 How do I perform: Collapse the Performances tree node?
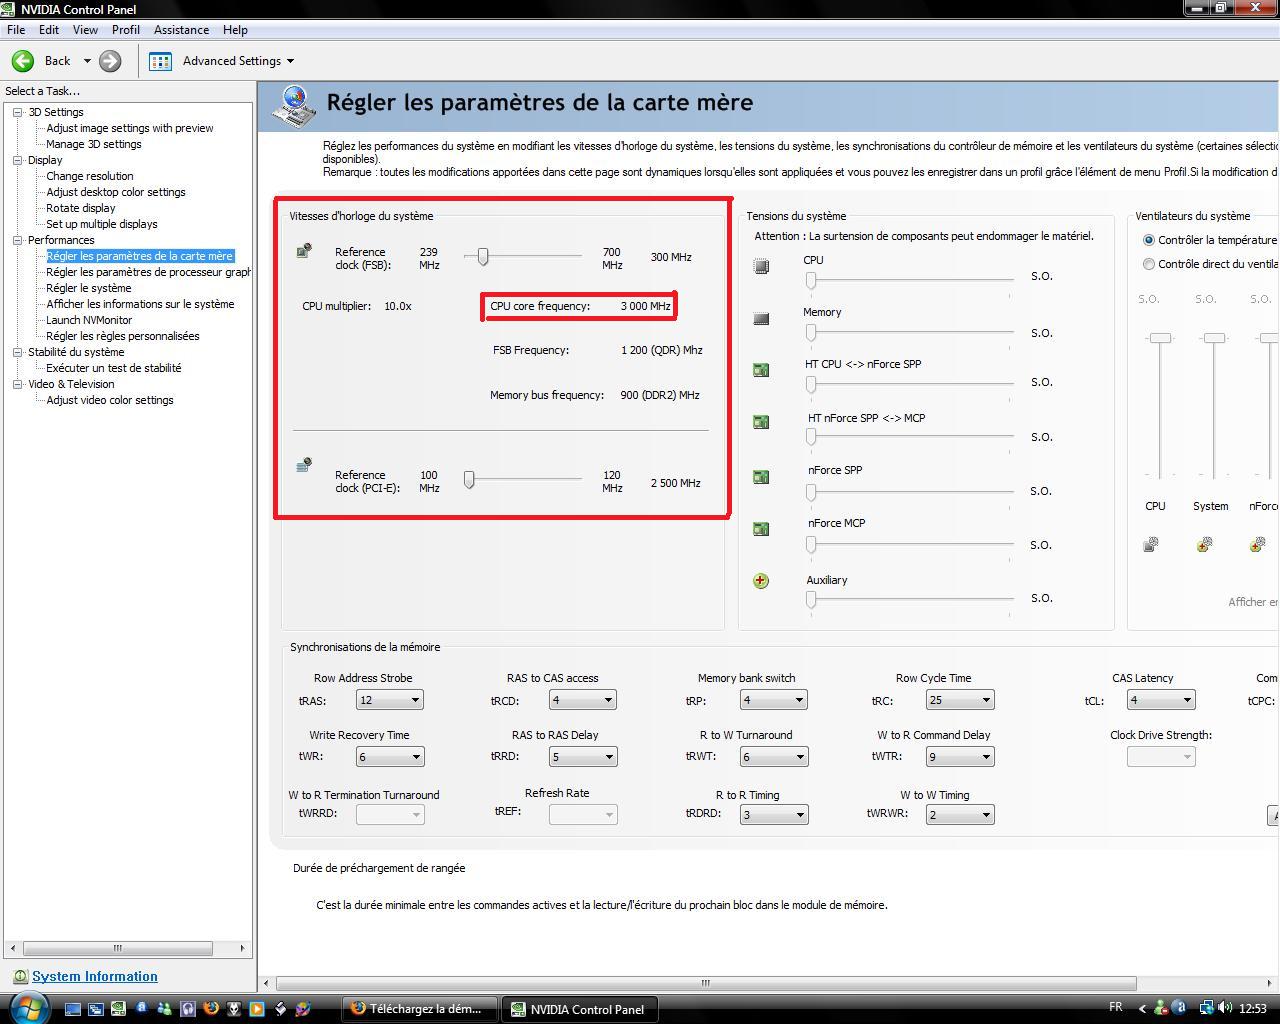(18, 240)
